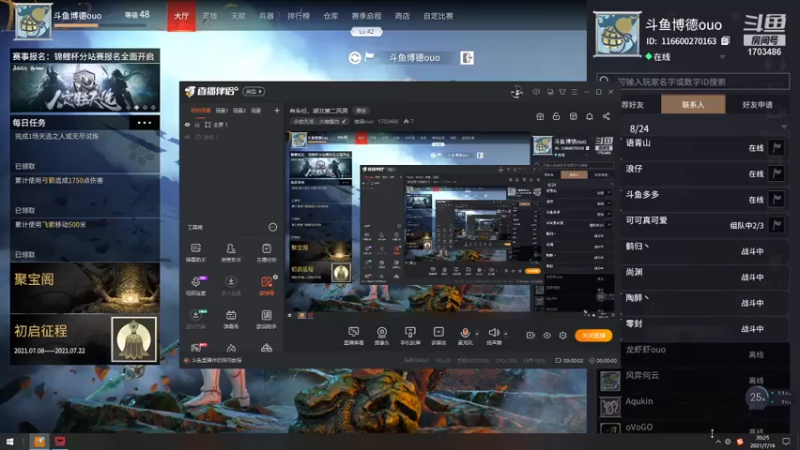Open the 商店 tab

[x=402, y=16]
